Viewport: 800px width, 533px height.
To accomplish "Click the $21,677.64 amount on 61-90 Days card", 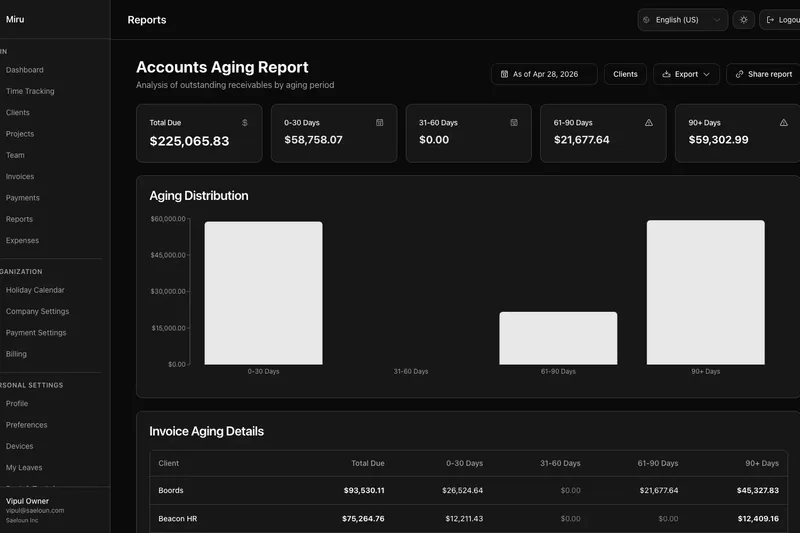I will (582, 140).
